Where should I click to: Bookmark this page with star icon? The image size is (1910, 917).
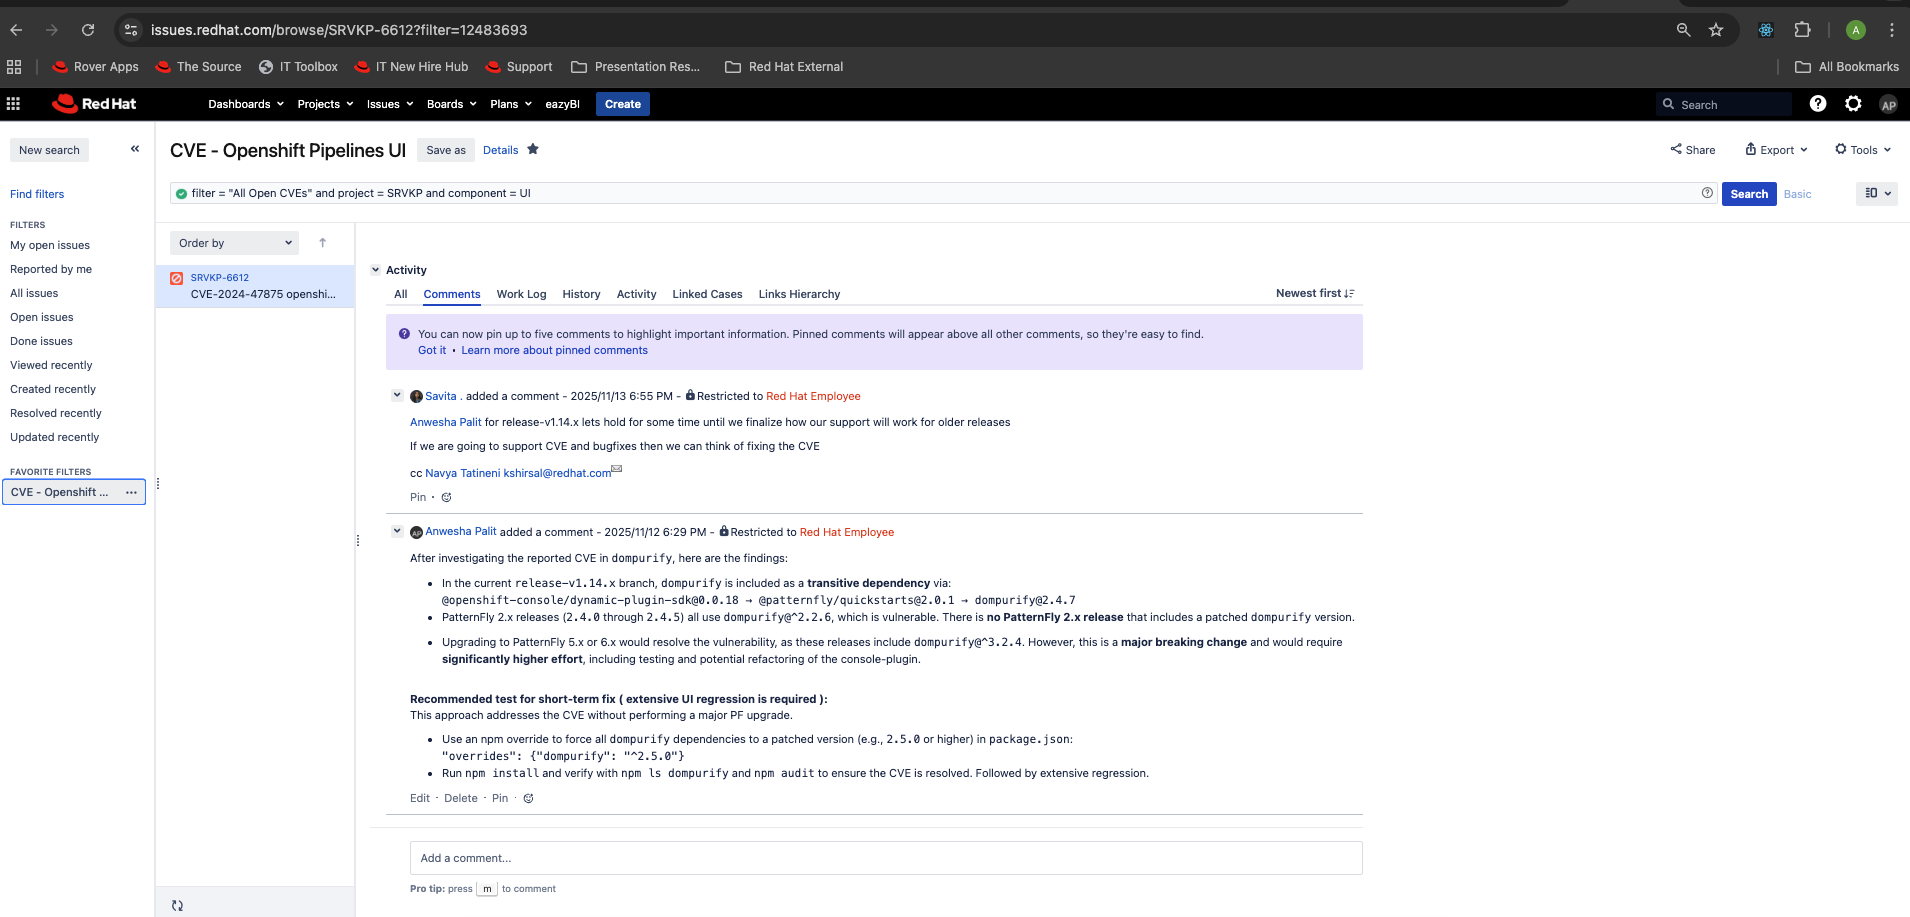(1716, 30)
